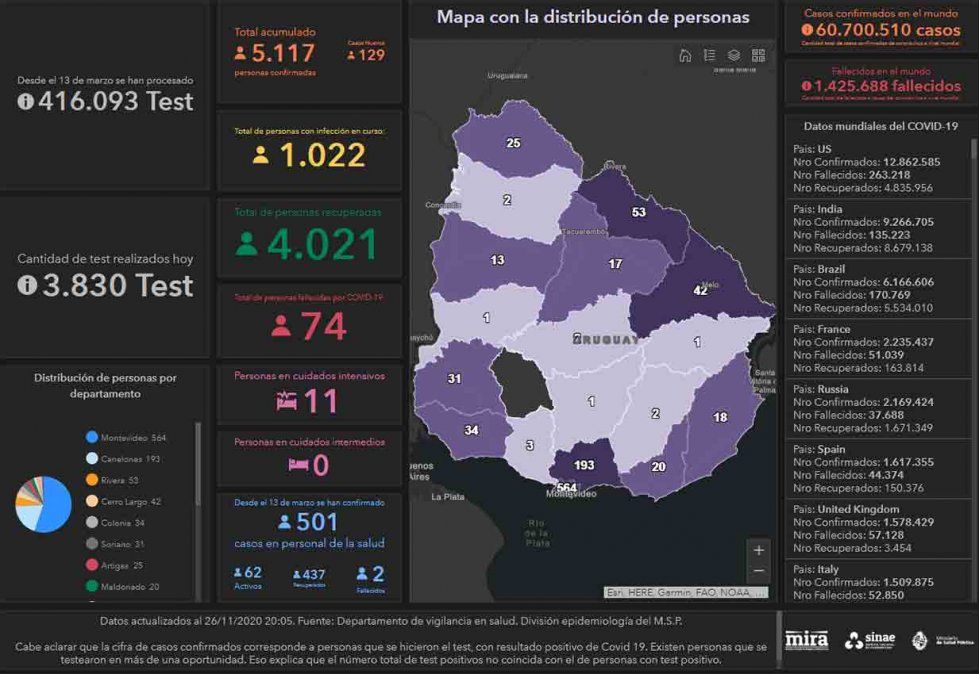The height and width of the screenshot is (674, 979).
Task: Click the scrollbar of department legend list
Action: 197,480
